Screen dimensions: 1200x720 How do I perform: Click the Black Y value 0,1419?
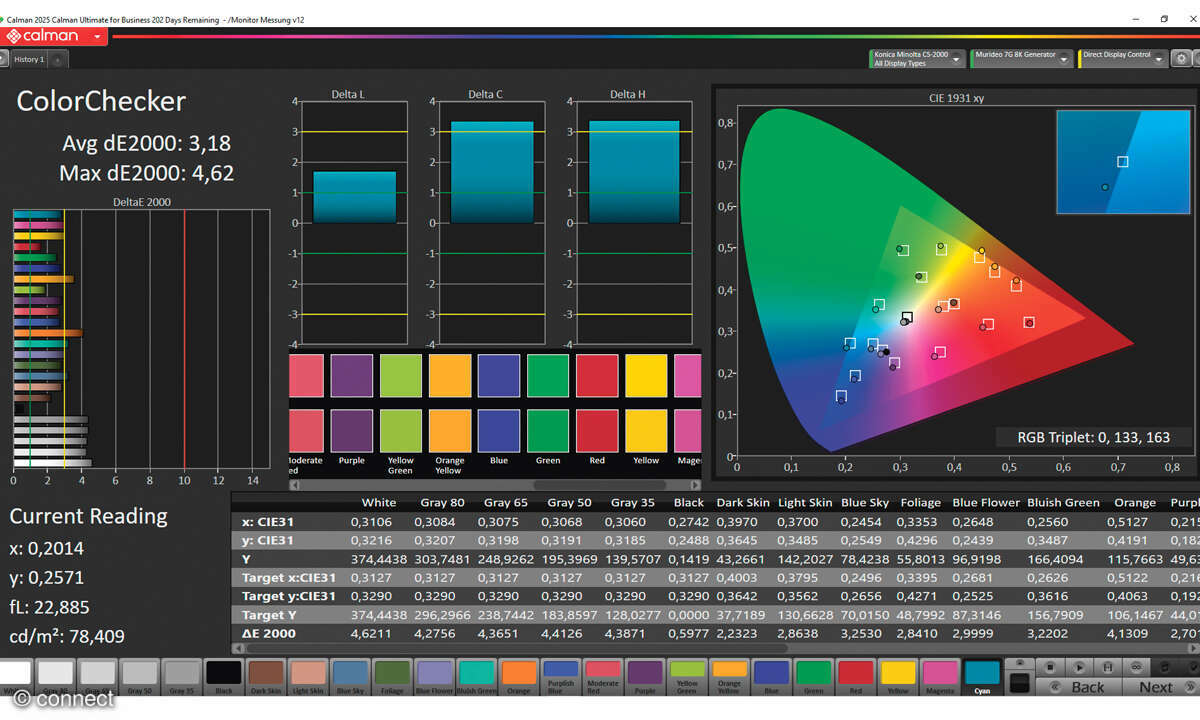pos(687,559)
